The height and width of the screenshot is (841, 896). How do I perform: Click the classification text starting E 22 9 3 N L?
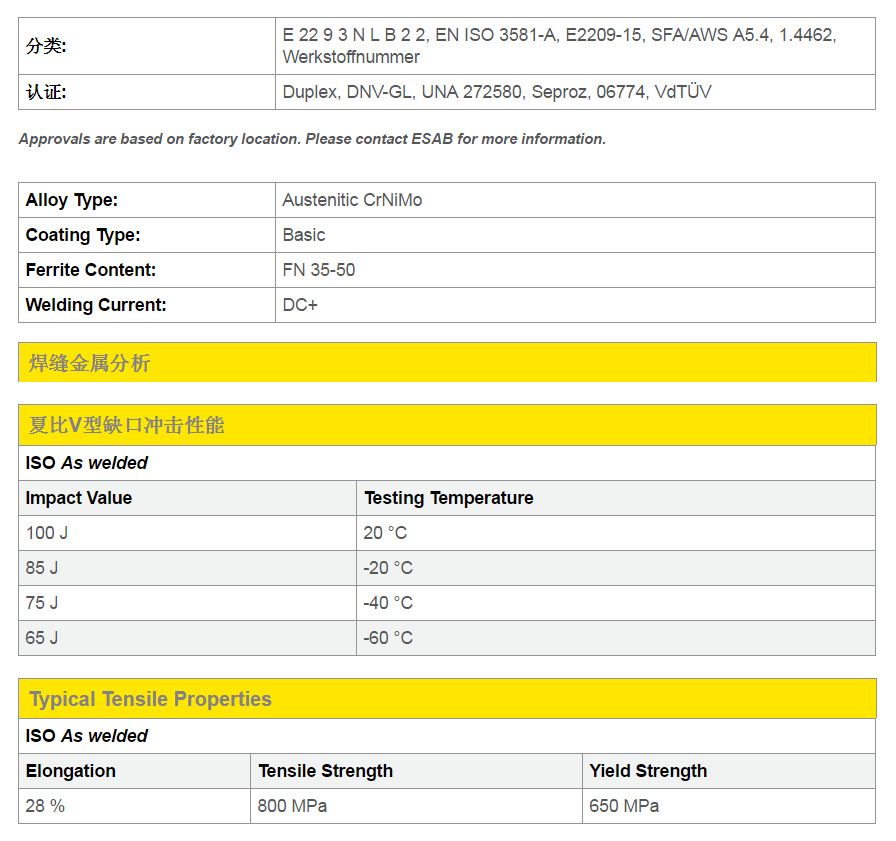pyautogui.click(x=559, y=46)
